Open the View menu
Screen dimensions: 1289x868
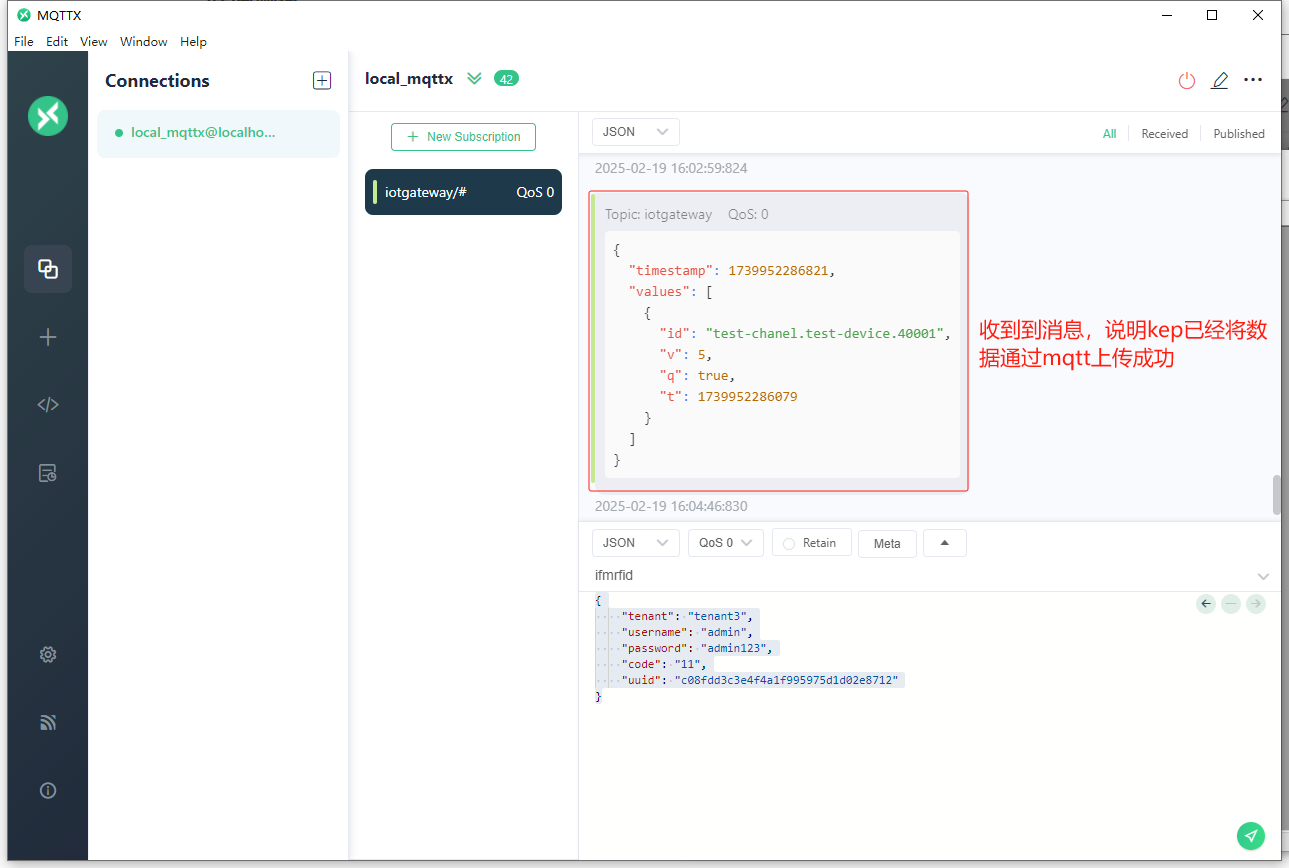pyautogui.click(x=94, y=42)
